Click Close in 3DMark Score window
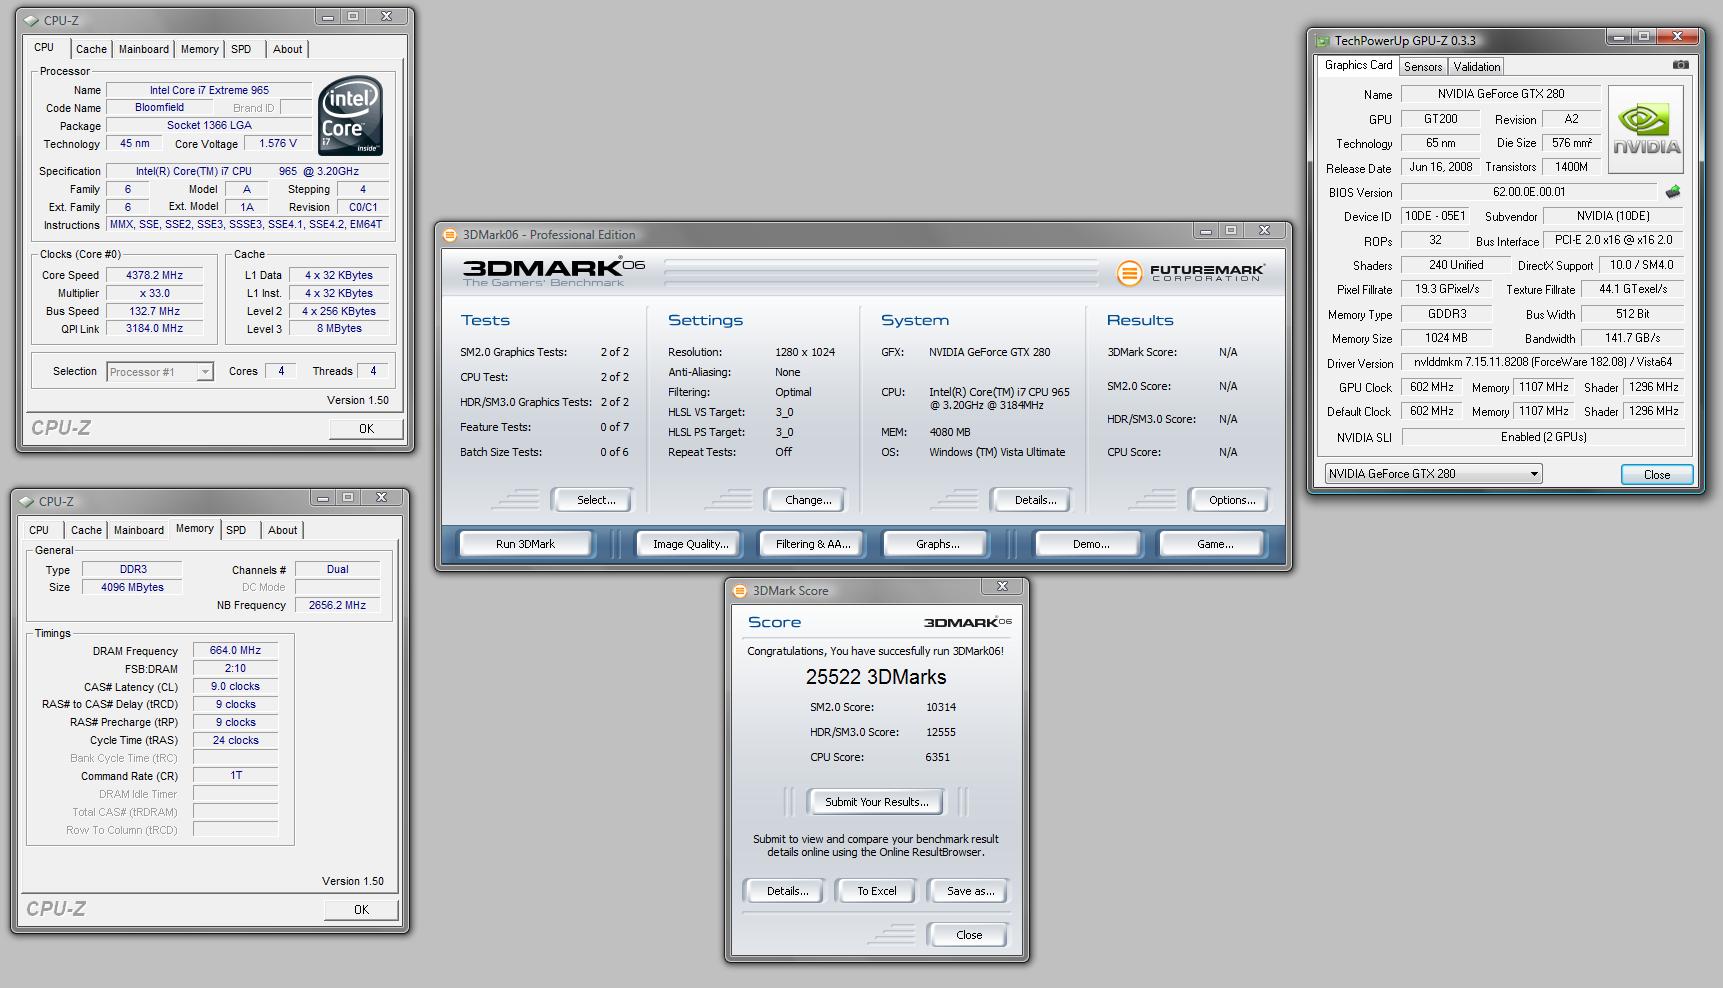The height and width of the screenshot is (988, 1723). tap(969, 935)
